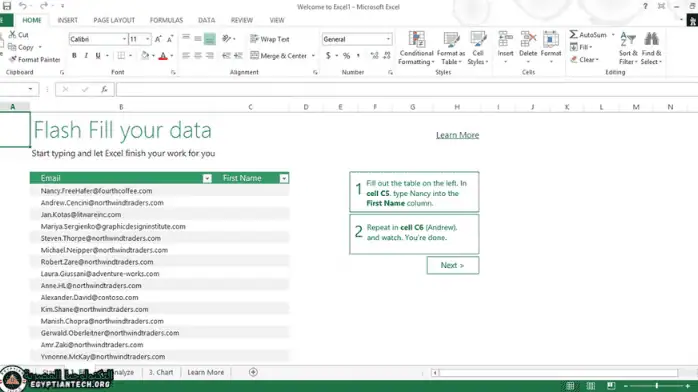
Task: Open the First Name column filter dropdown
Action: coord(284,178)
